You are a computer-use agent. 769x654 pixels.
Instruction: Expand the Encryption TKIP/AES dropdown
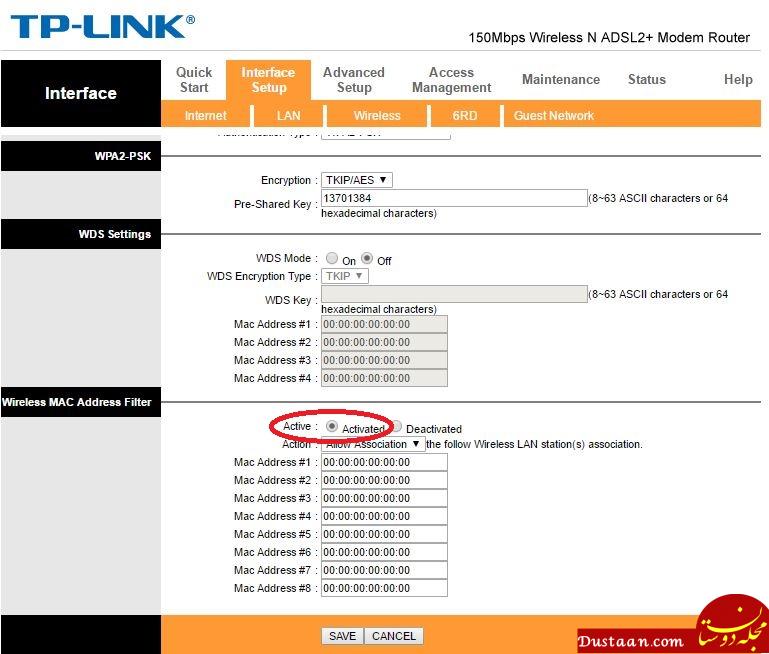click(x=356, y=180)
